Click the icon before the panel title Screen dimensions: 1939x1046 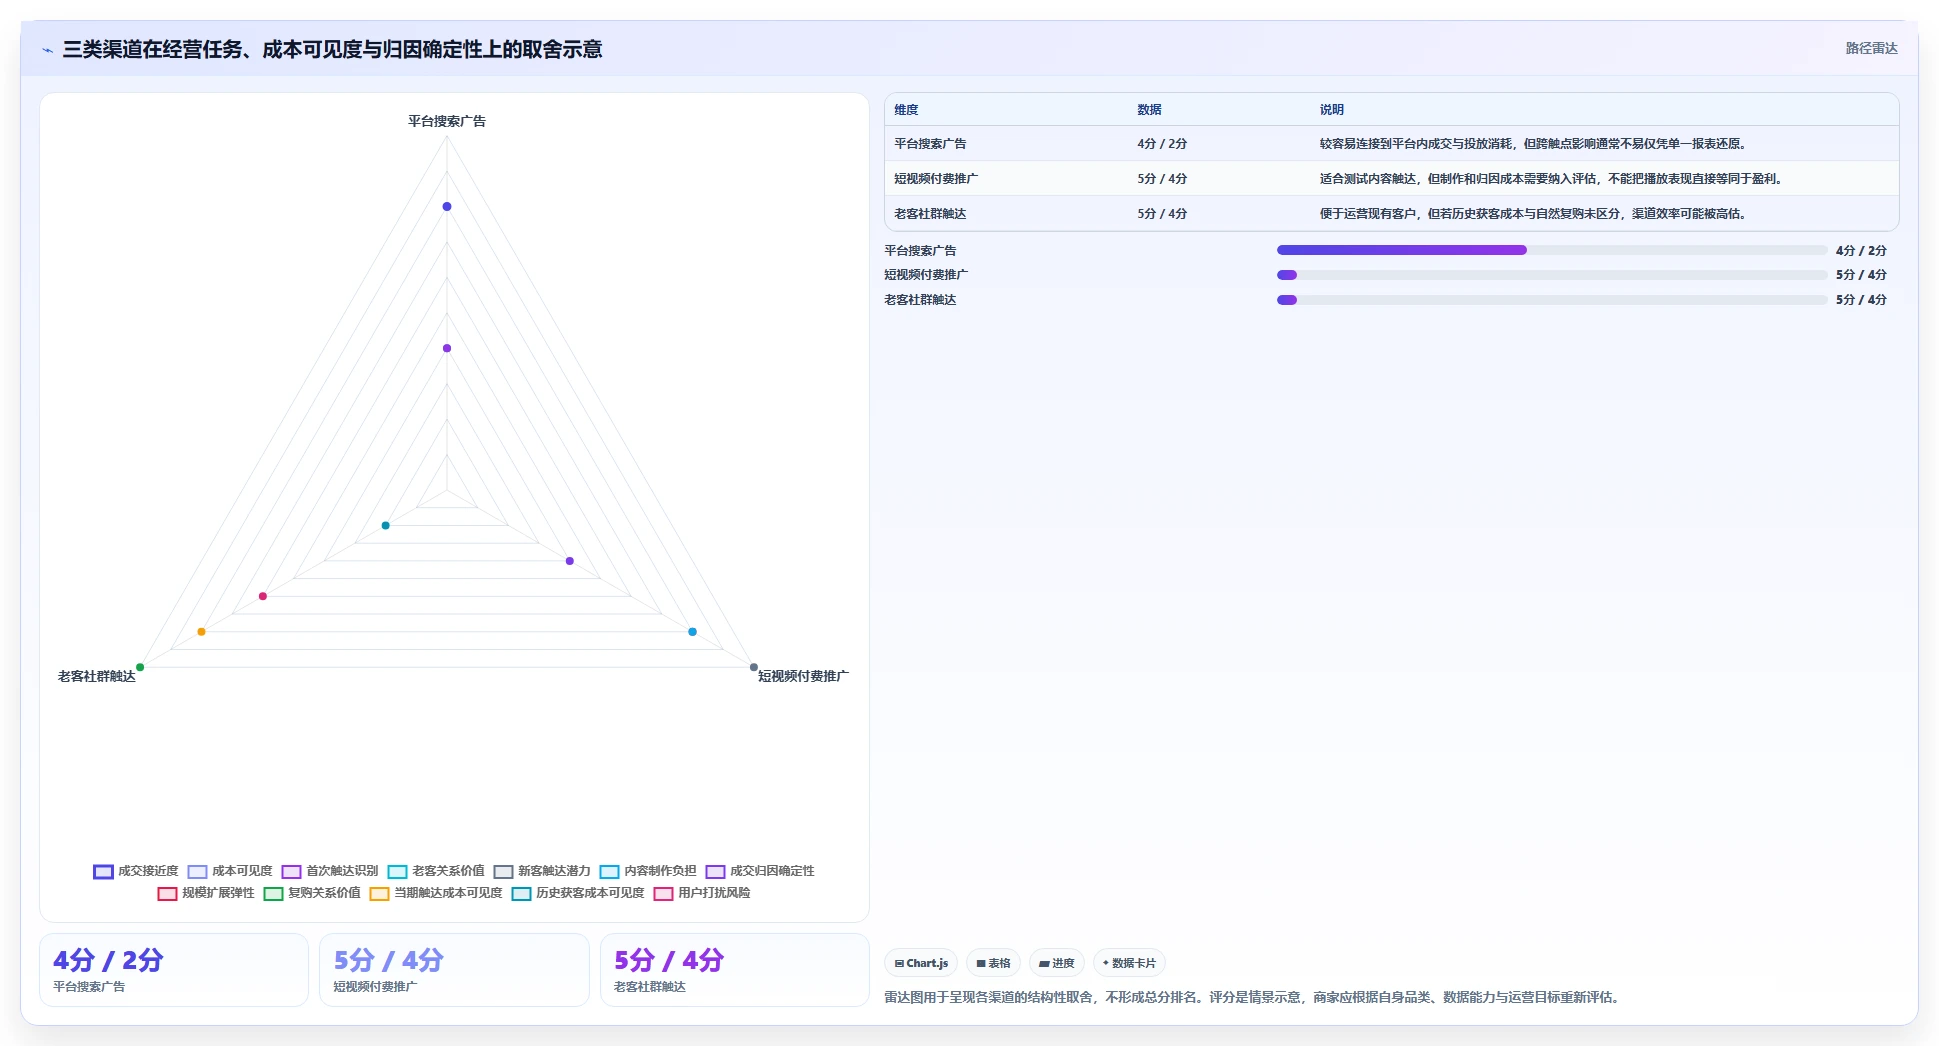pos(47,50)
